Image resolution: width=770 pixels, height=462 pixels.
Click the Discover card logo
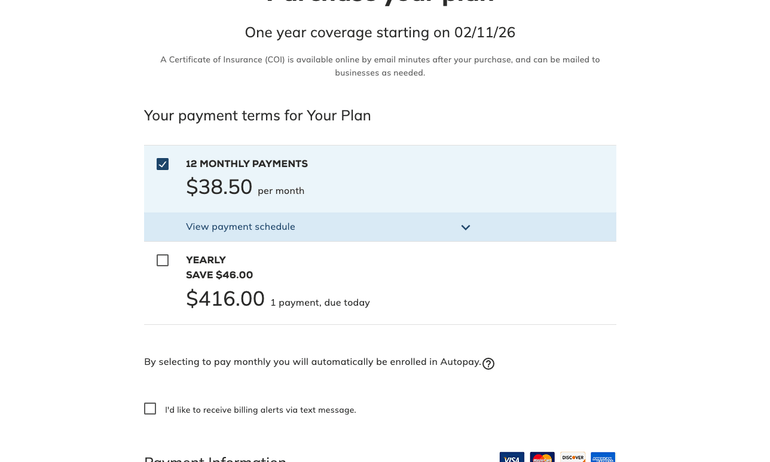573,457
